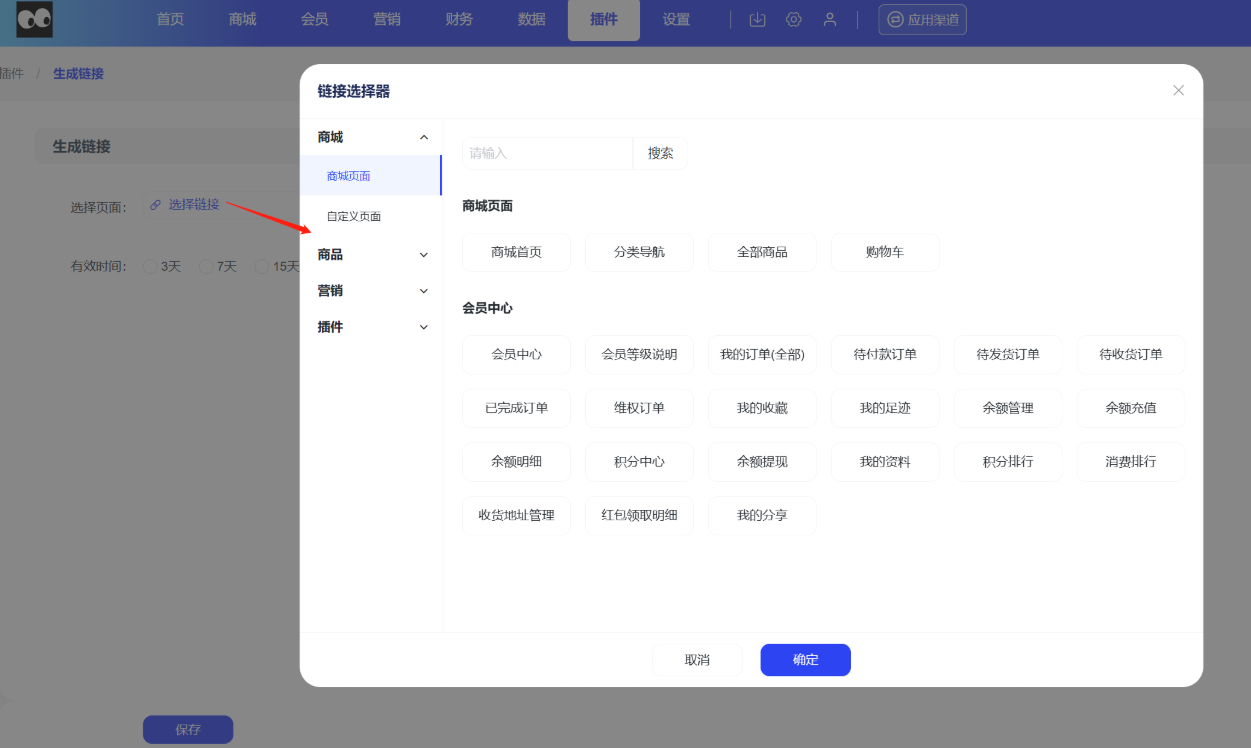Focus the 请输入 search input field

(x=547, y=153)
